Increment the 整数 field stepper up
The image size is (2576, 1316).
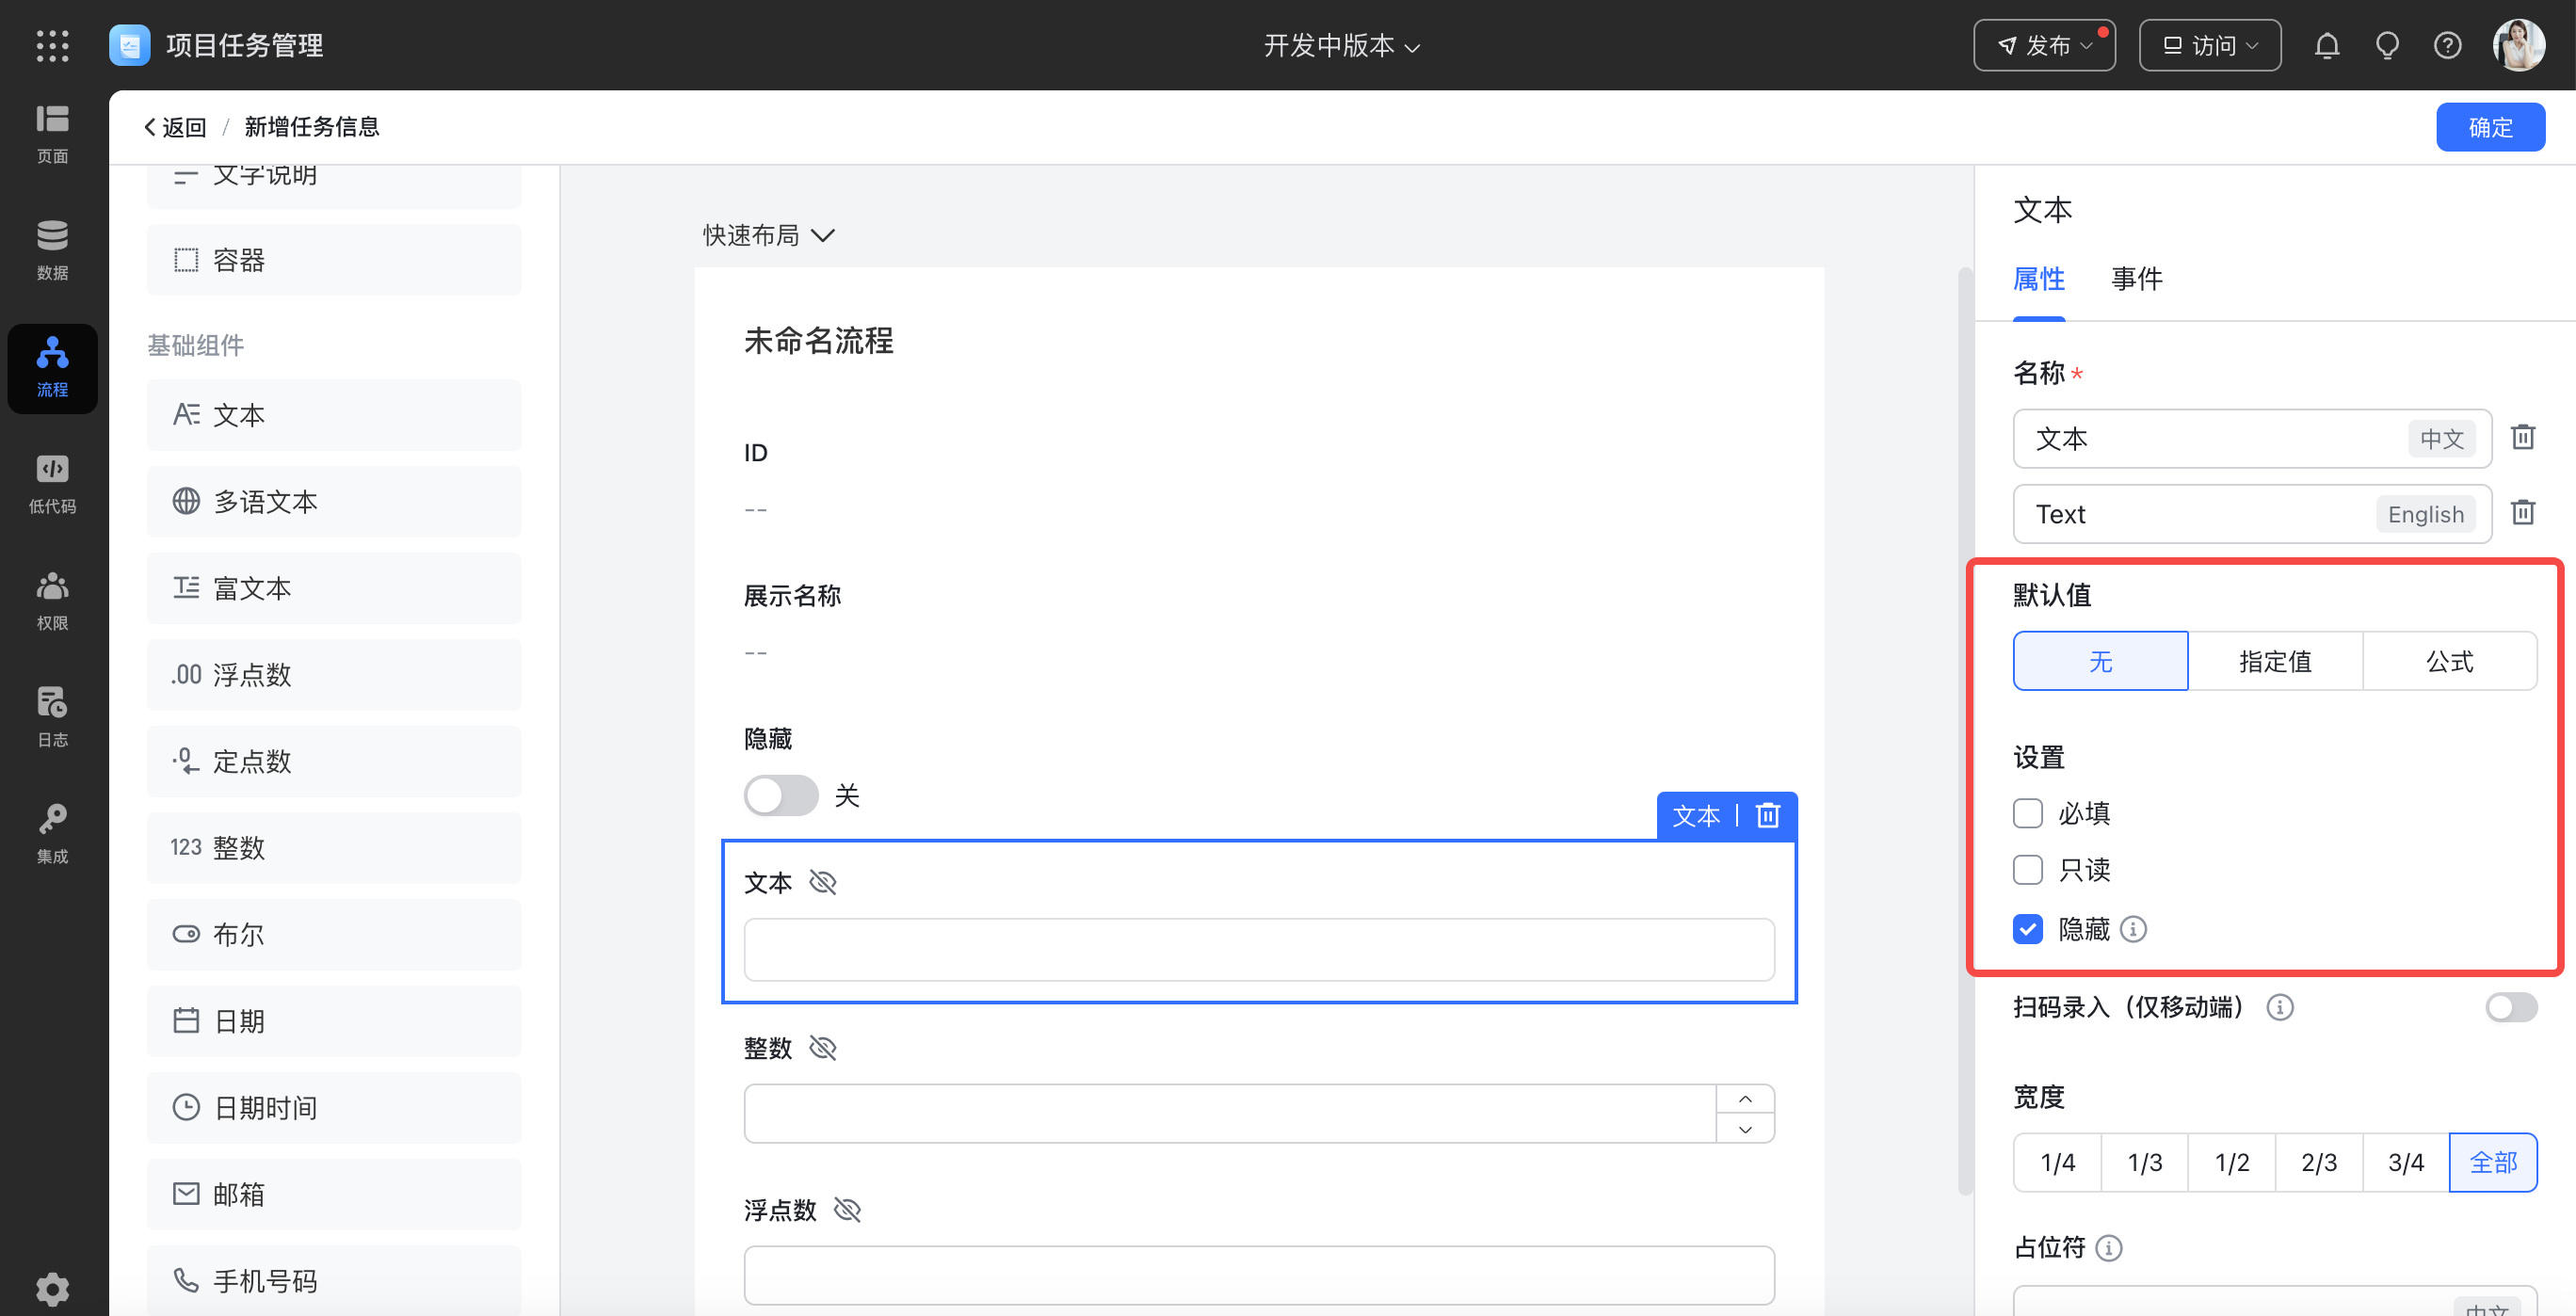1745,1099
